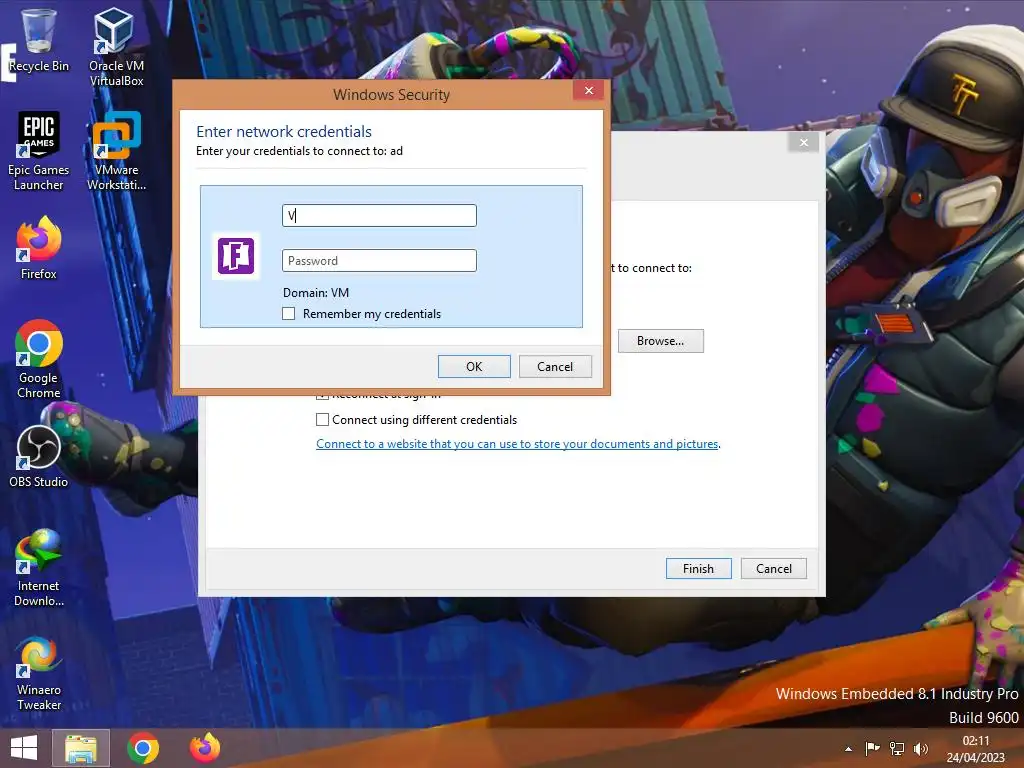The width and height of the screenshot is (1024, 768).
Task: Focus the user name field containing V
Action: (x=379, y=216)
